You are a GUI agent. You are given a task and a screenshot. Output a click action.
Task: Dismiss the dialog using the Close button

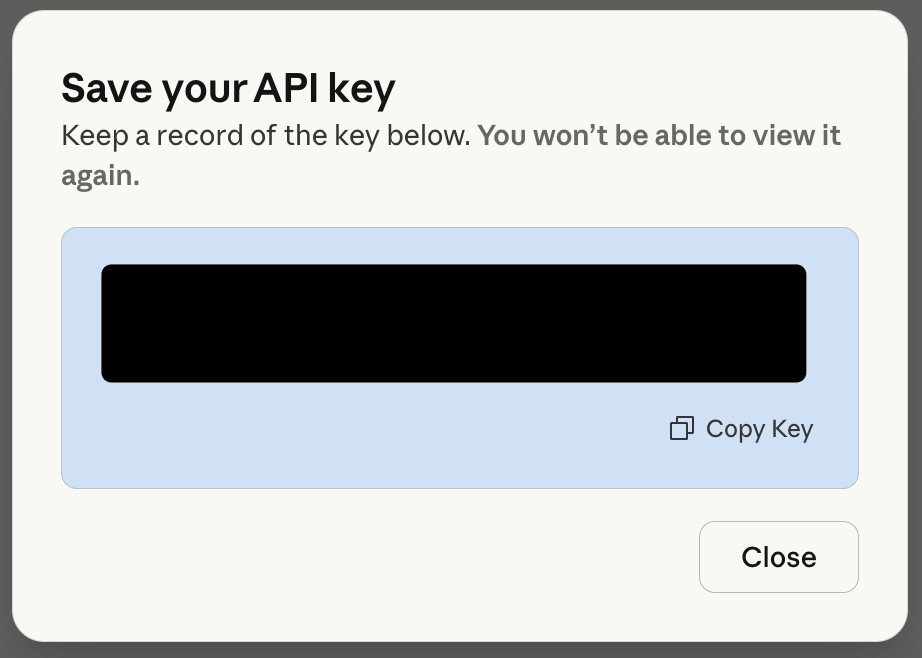point(778,557)
